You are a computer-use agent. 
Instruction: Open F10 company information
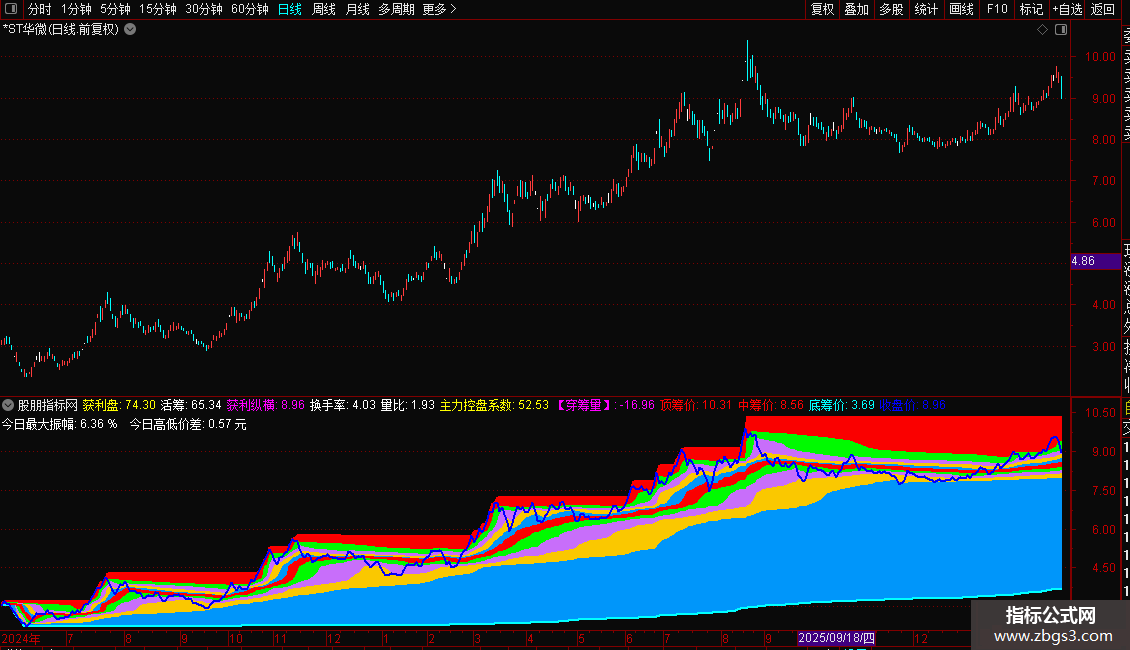click(997, 9)
